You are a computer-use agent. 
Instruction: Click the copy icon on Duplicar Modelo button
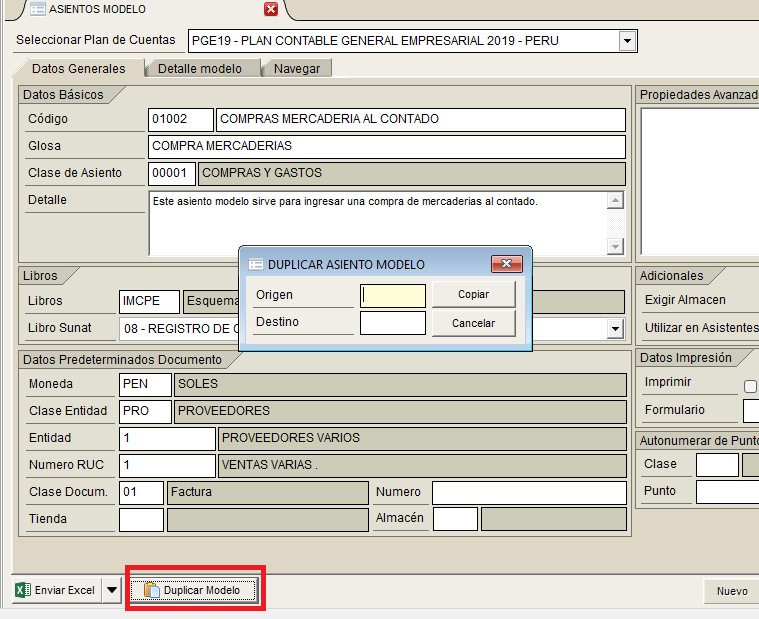click(x=152, y=590)
